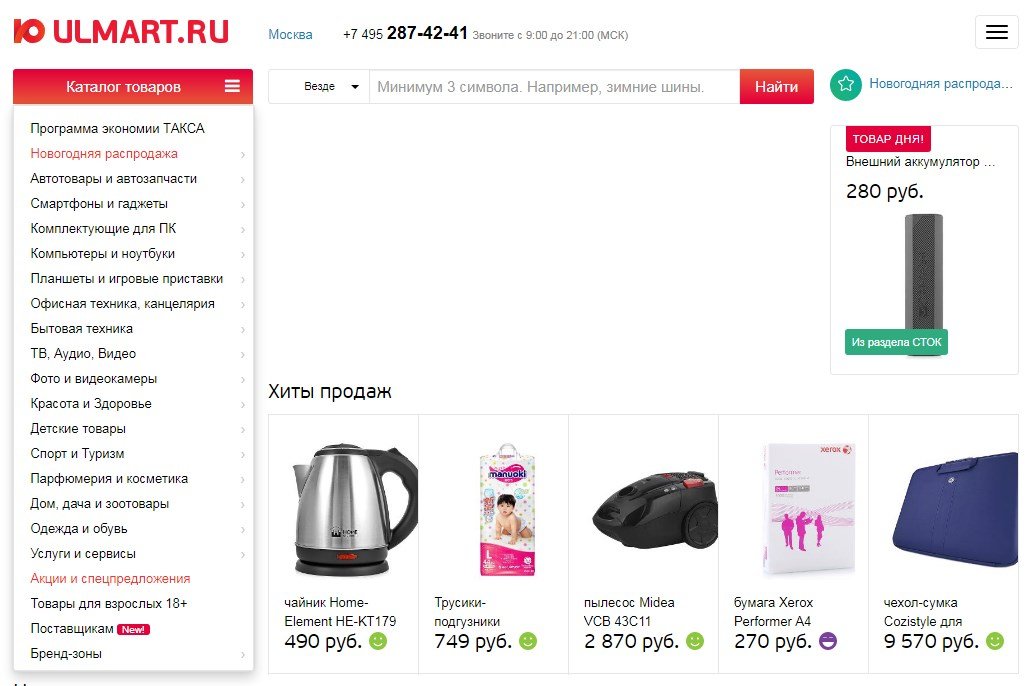This screenshot has width=1029, height=686.
Task: Click green smiley next to Midea vacuum price
Action: click(695, 641)
